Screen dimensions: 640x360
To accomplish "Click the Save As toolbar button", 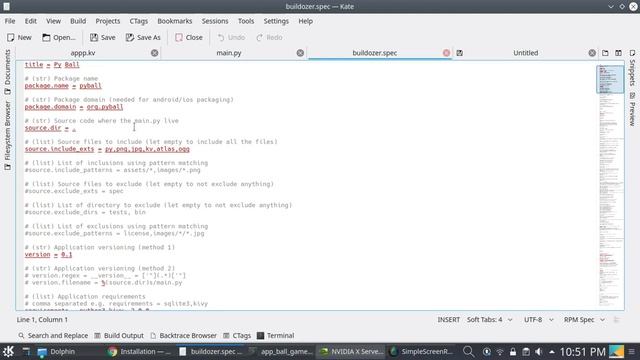I will click(x=143, y=37).
